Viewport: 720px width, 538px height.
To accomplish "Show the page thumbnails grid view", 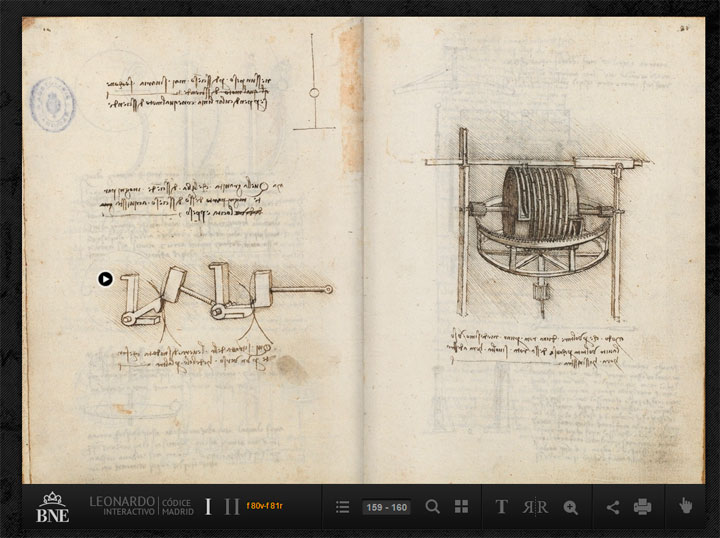I will [461, 507].
